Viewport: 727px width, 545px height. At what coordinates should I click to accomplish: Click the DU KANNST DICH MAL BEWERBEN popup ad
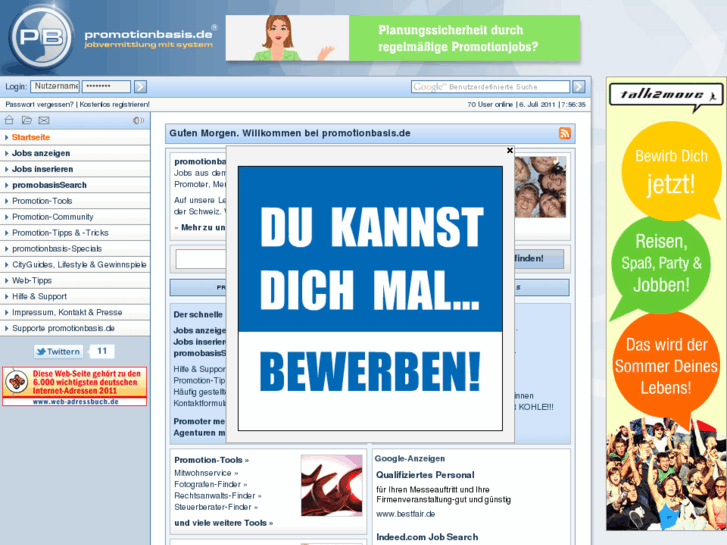coord(370,298)
